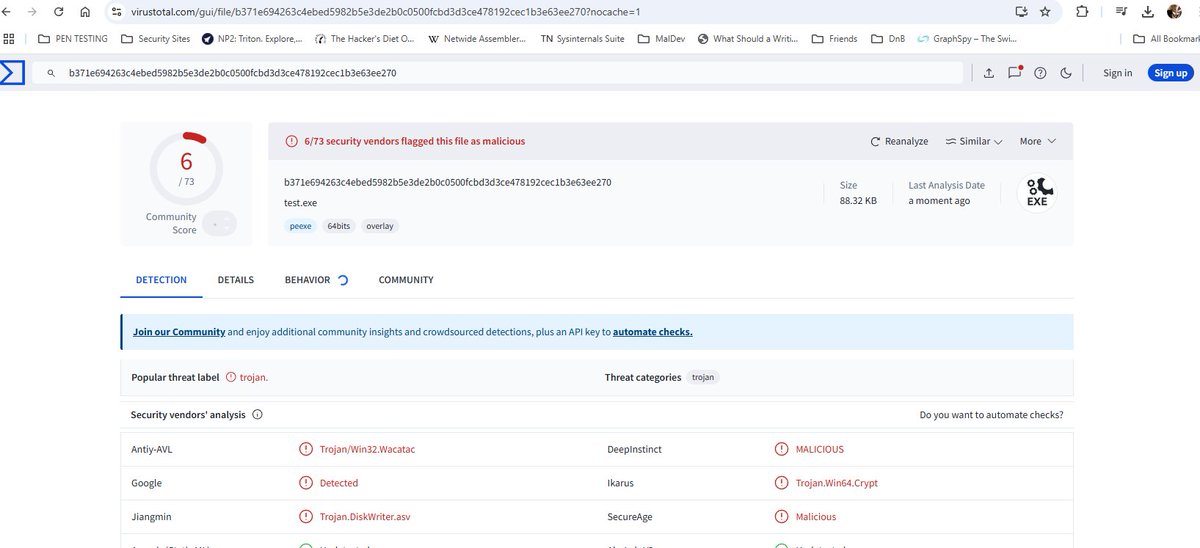Open the browser extensions puzzle icon

tap(1082, 12)
